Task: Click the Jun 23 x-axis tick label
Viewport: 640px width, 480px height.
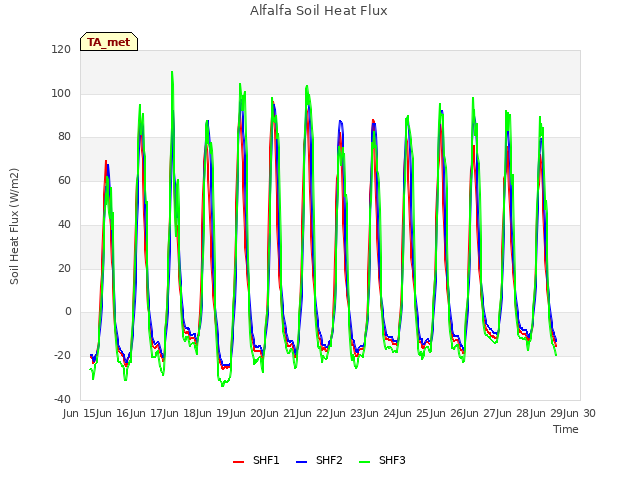Action: pyautogui.click(x=347, y=413)
